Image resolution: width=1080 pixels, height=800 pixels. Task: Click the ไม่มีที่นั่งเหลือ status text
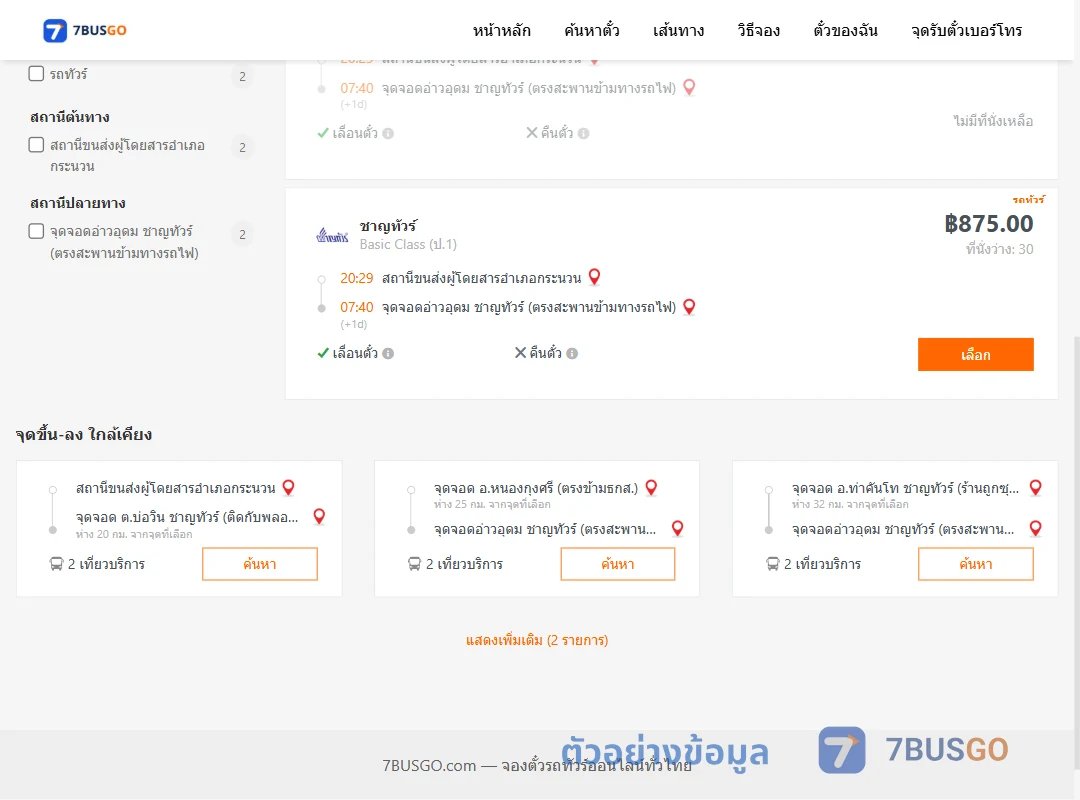tap(993, 121)
